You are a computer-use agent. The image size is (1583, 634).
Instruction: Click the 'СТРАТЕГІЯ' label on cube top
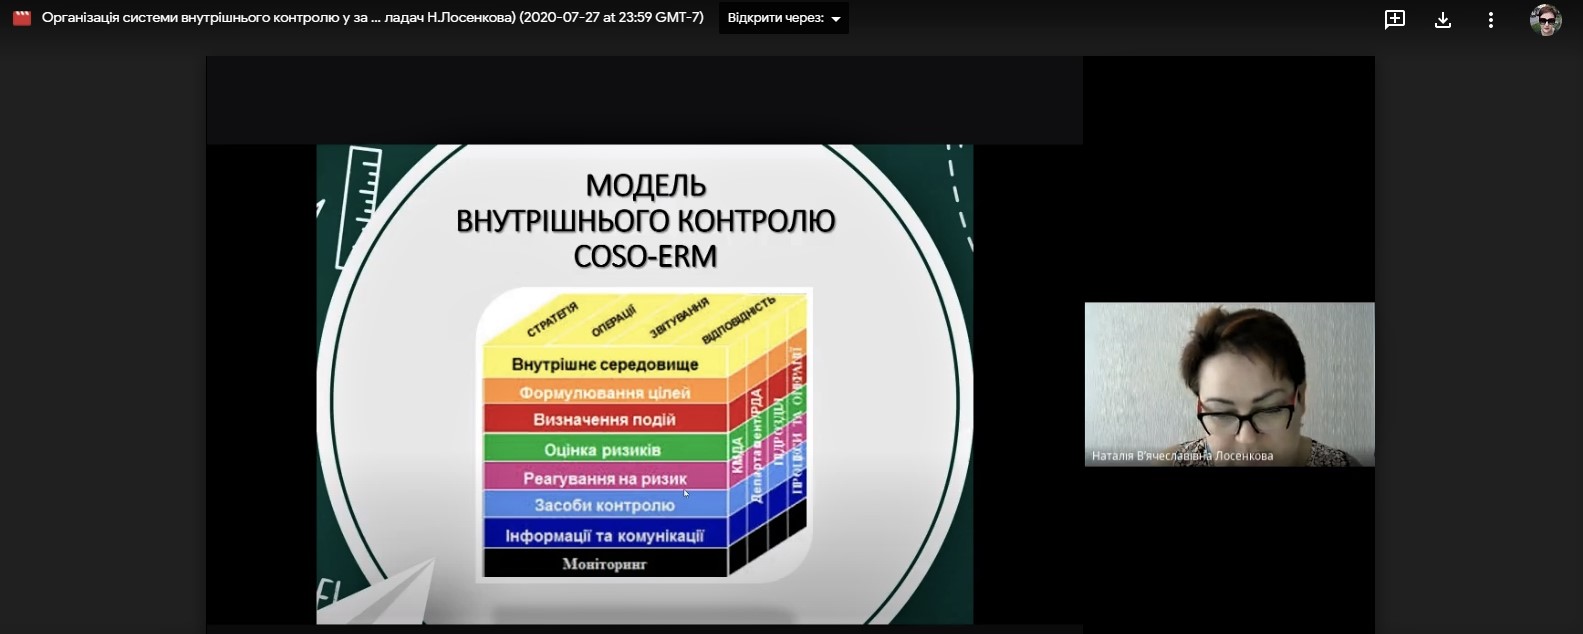click(x=552, y=320)
